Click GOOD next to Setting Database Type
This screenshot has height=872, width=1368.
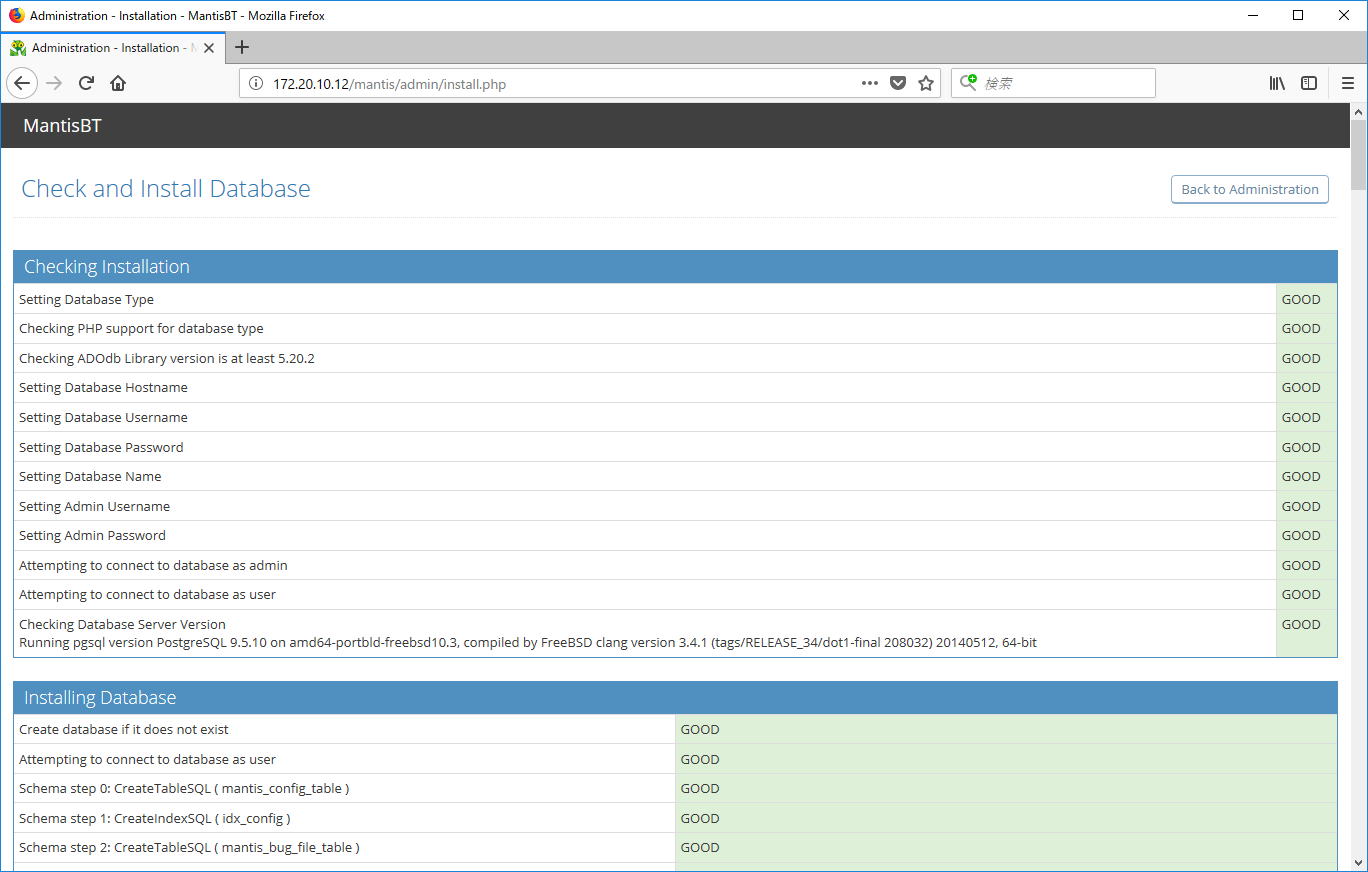click(x=1301, y=299)
